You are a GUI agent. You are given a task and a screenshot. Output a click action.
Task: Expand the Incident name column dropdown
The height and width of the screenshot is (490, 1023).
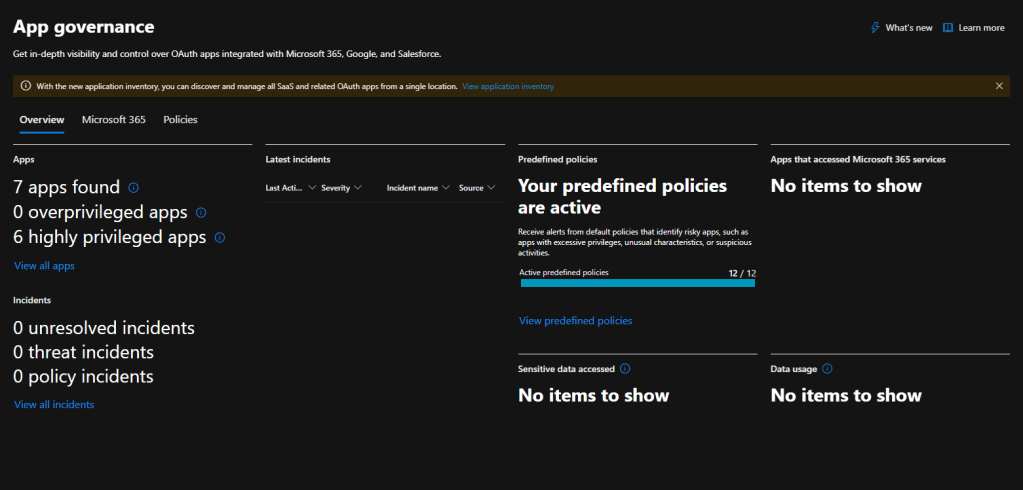(446, 188)
